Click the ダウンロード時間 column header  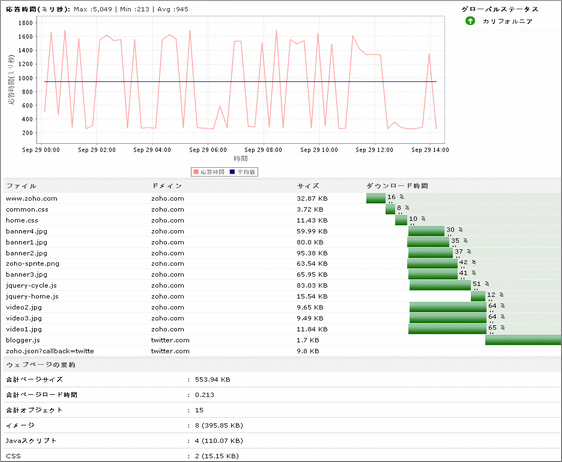click(x=397, y=186)
